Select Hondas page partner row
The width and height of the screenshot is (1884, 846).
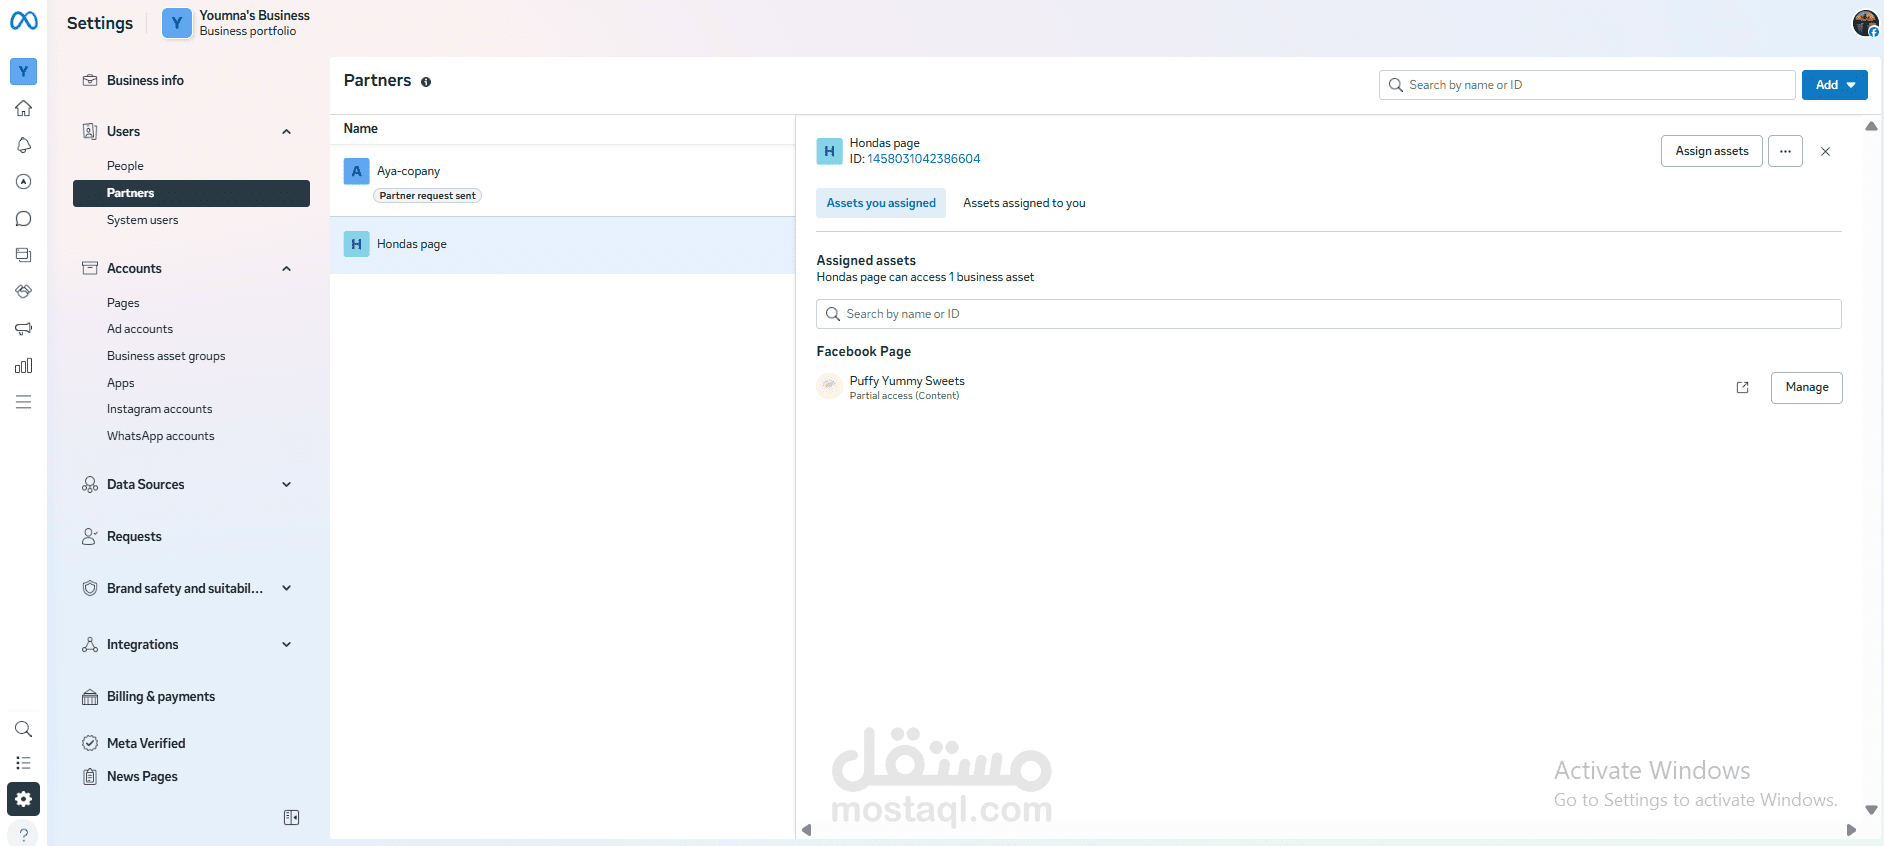tap(562, 245)
